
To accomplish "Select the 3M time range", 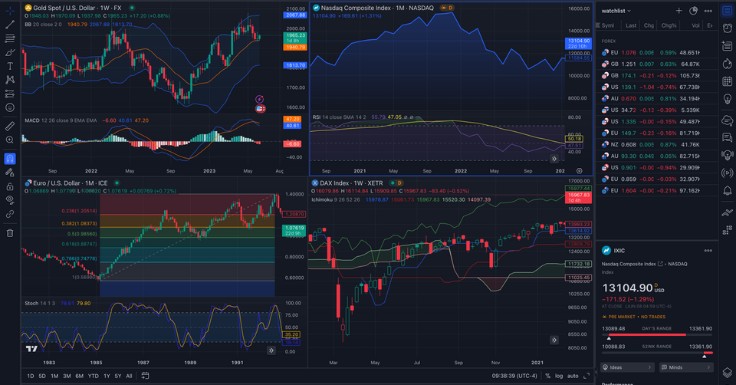I will click(67, 376).
